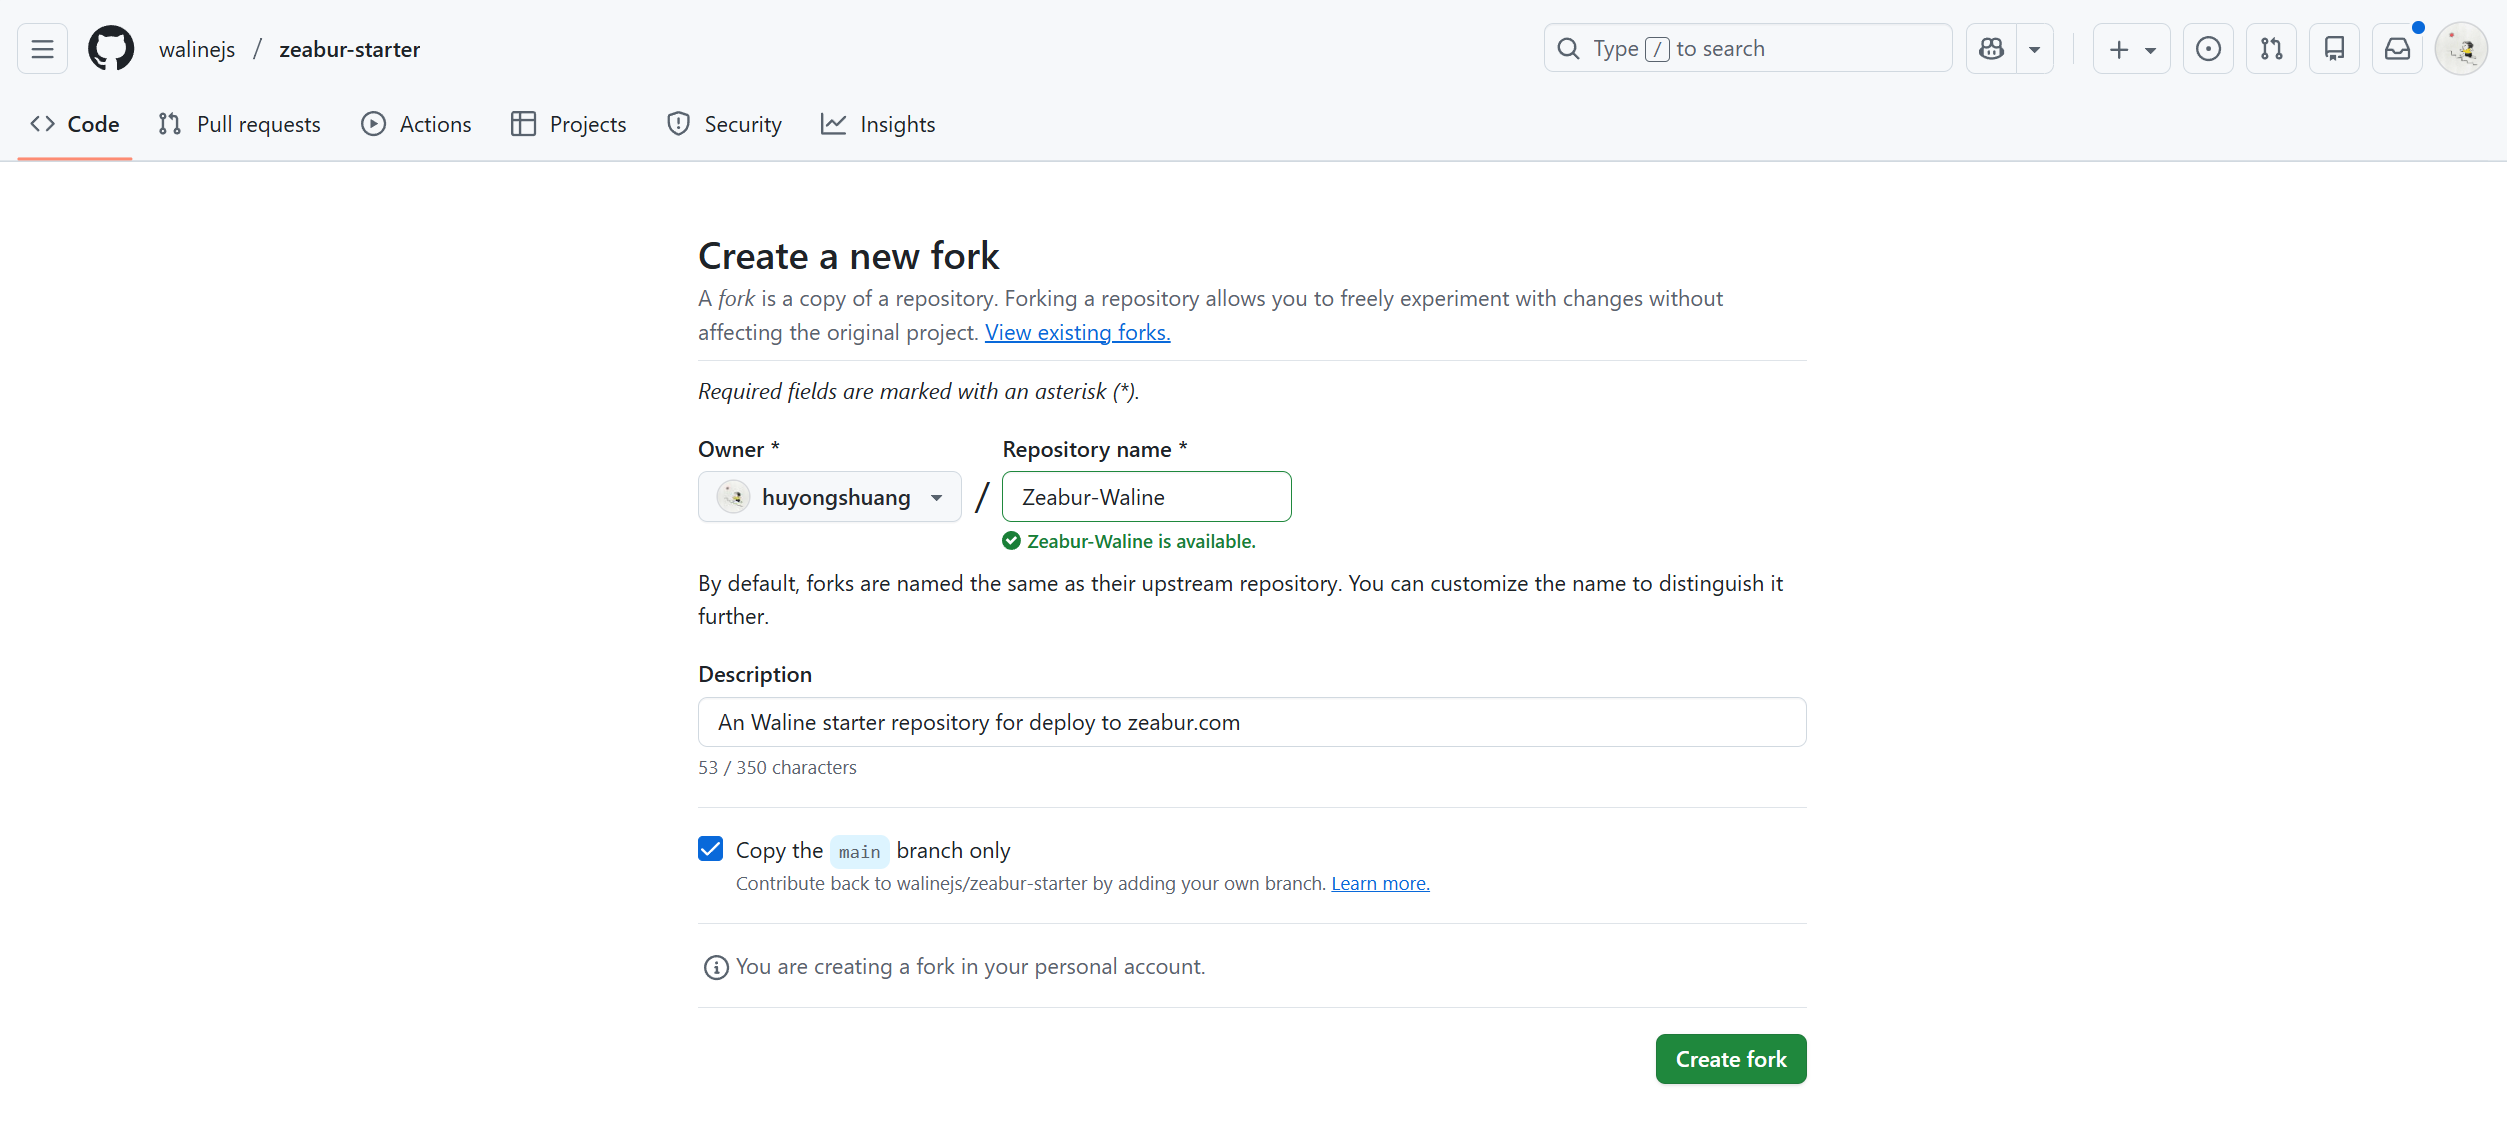The image size is (2507, 1127).
Task: Open the hamburger navigation menu
Action: coord(42,49)
